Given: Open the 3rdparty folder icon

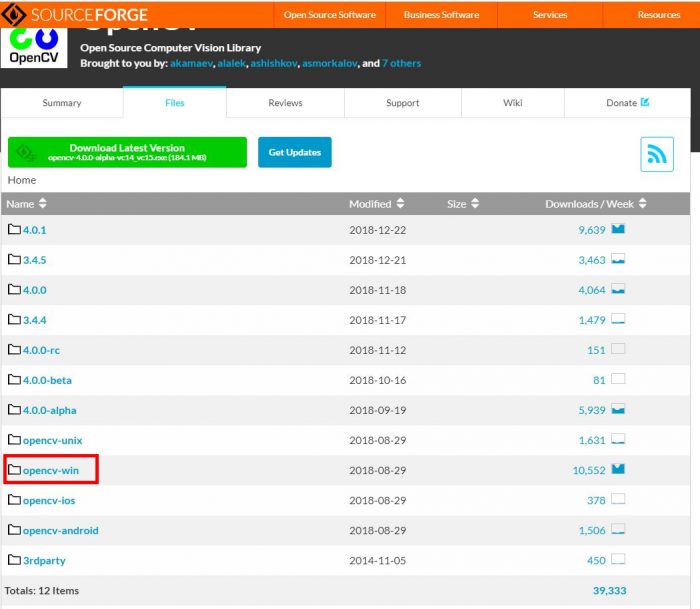Looking at the screenshot, I should pyautogui.click(x=14, y=560).
